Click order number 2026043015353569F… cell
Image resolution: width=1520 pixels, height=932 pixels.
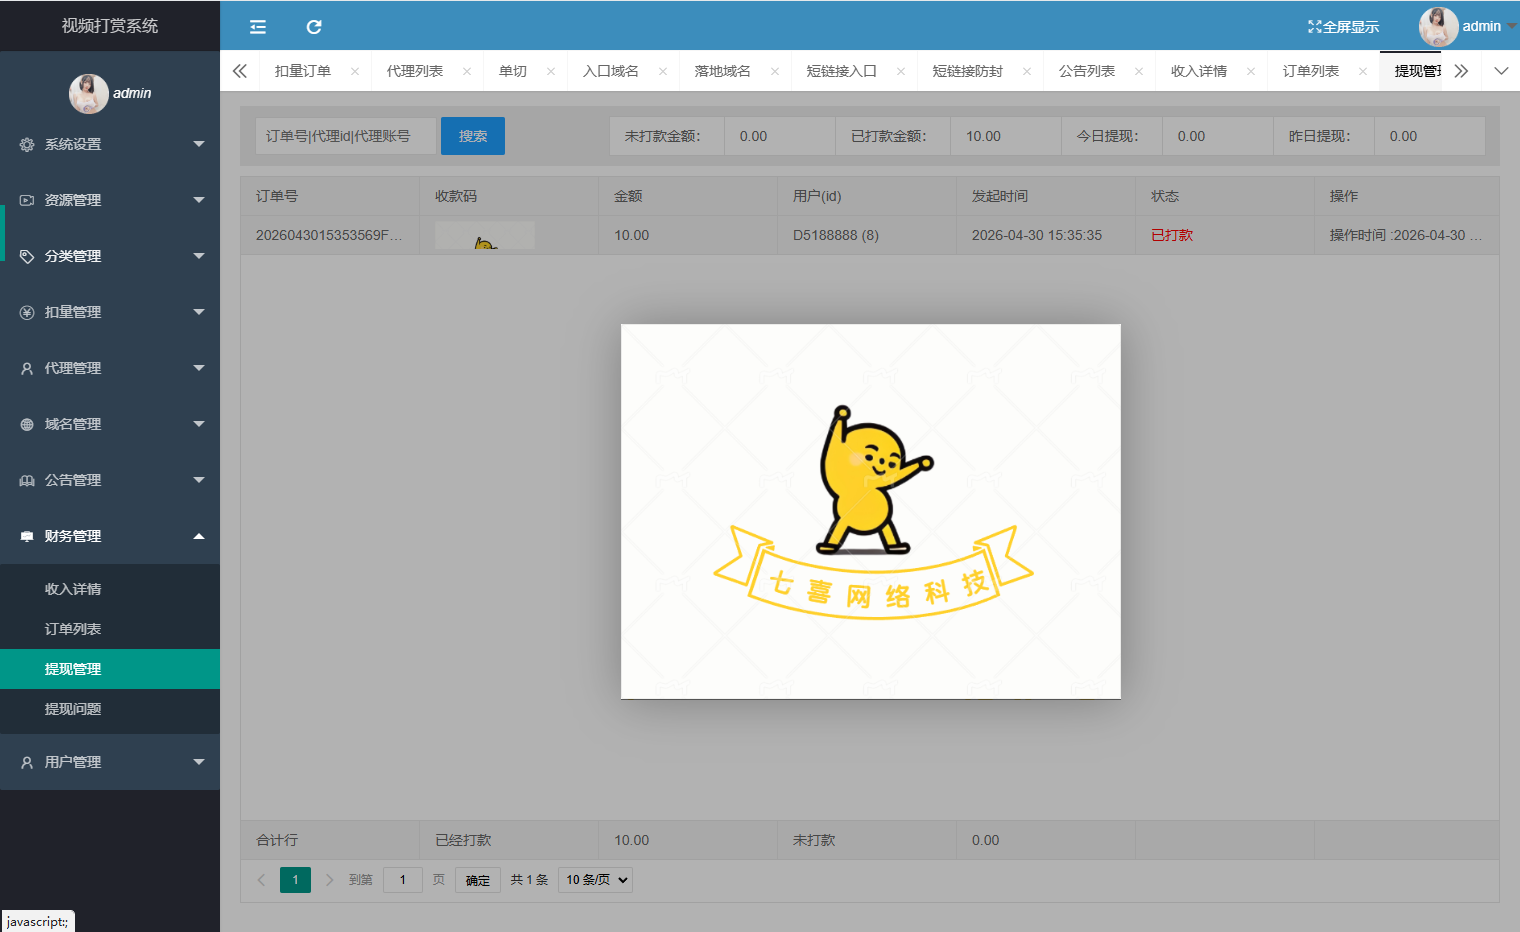coord(329,235)
